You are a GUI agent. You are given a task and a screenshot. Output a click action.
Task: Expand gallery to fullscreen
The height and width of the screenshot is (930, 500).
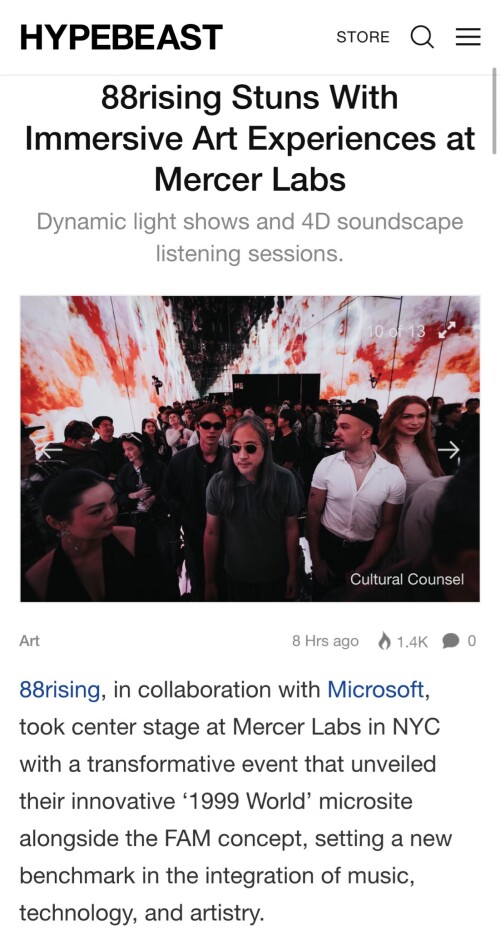click(x=446, y=330)
